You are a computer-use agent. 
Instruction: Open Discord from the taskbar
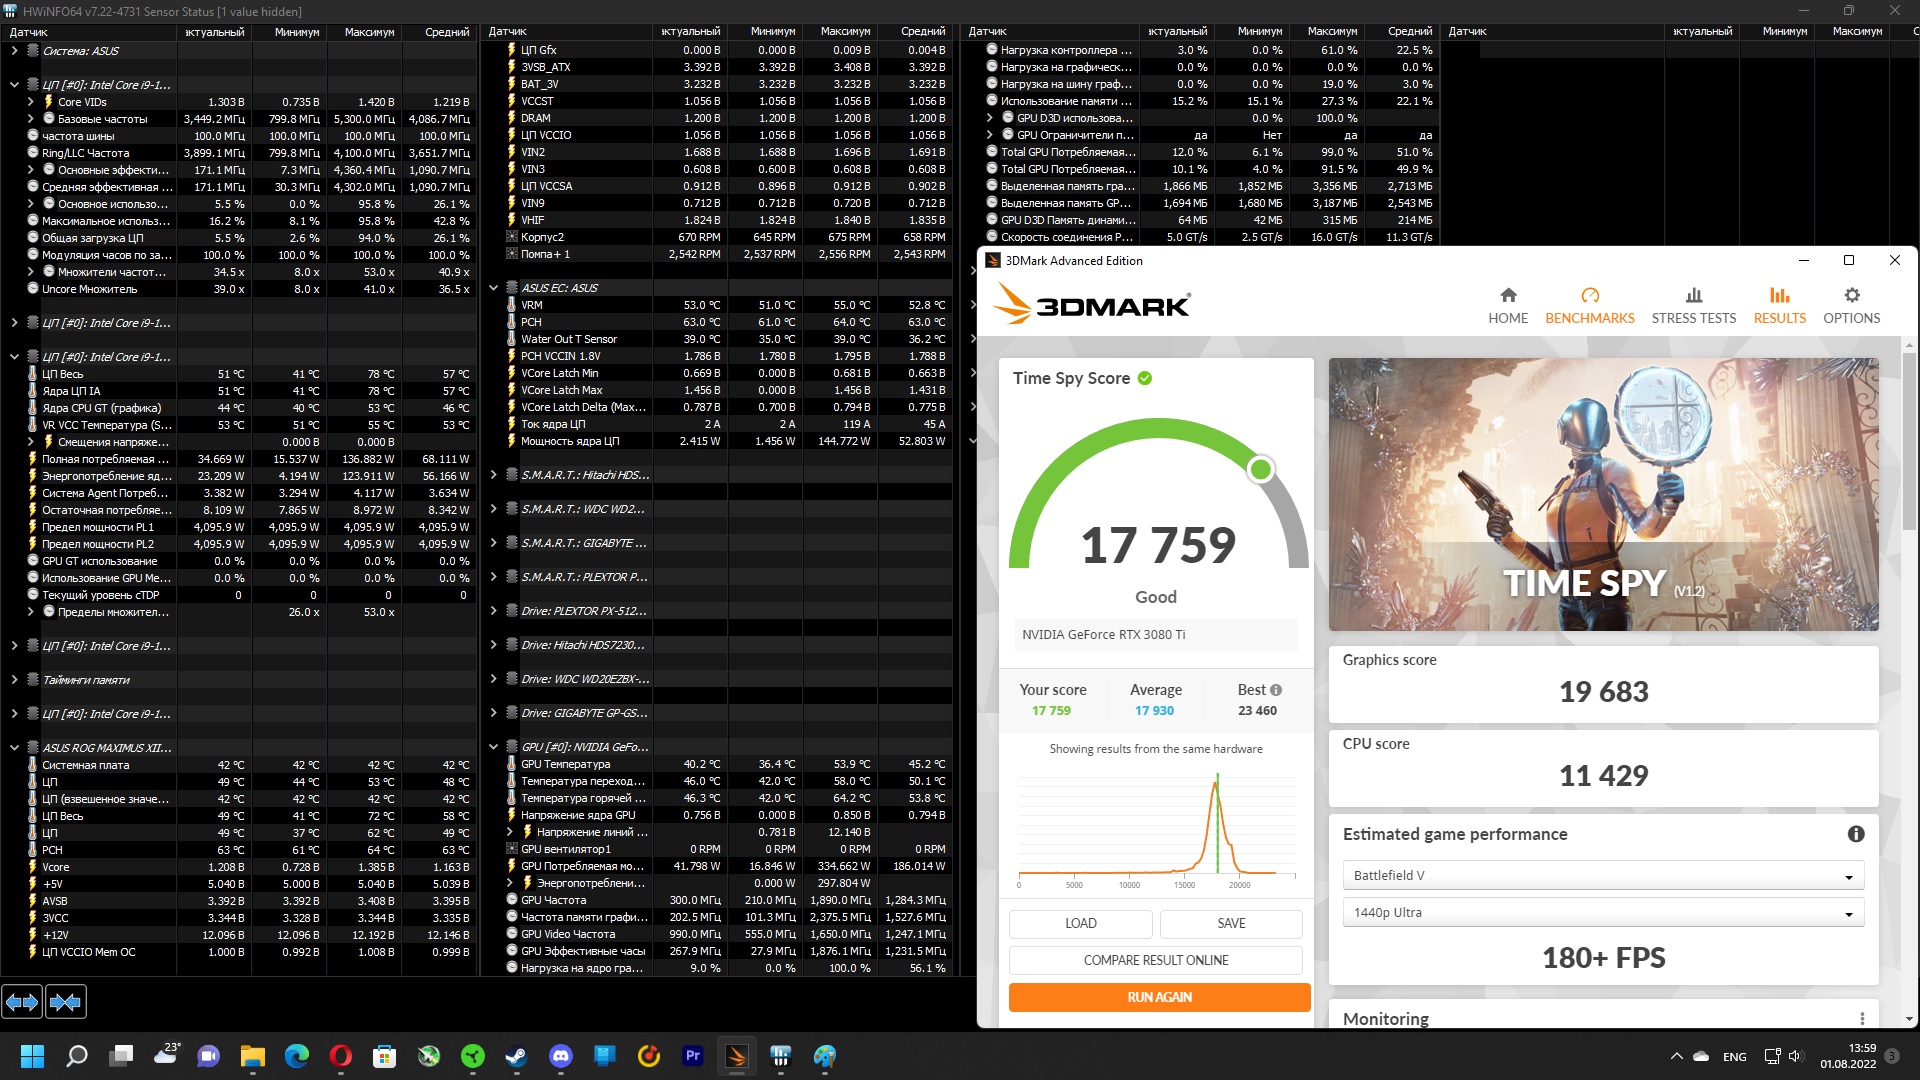tap(560, 1056)
